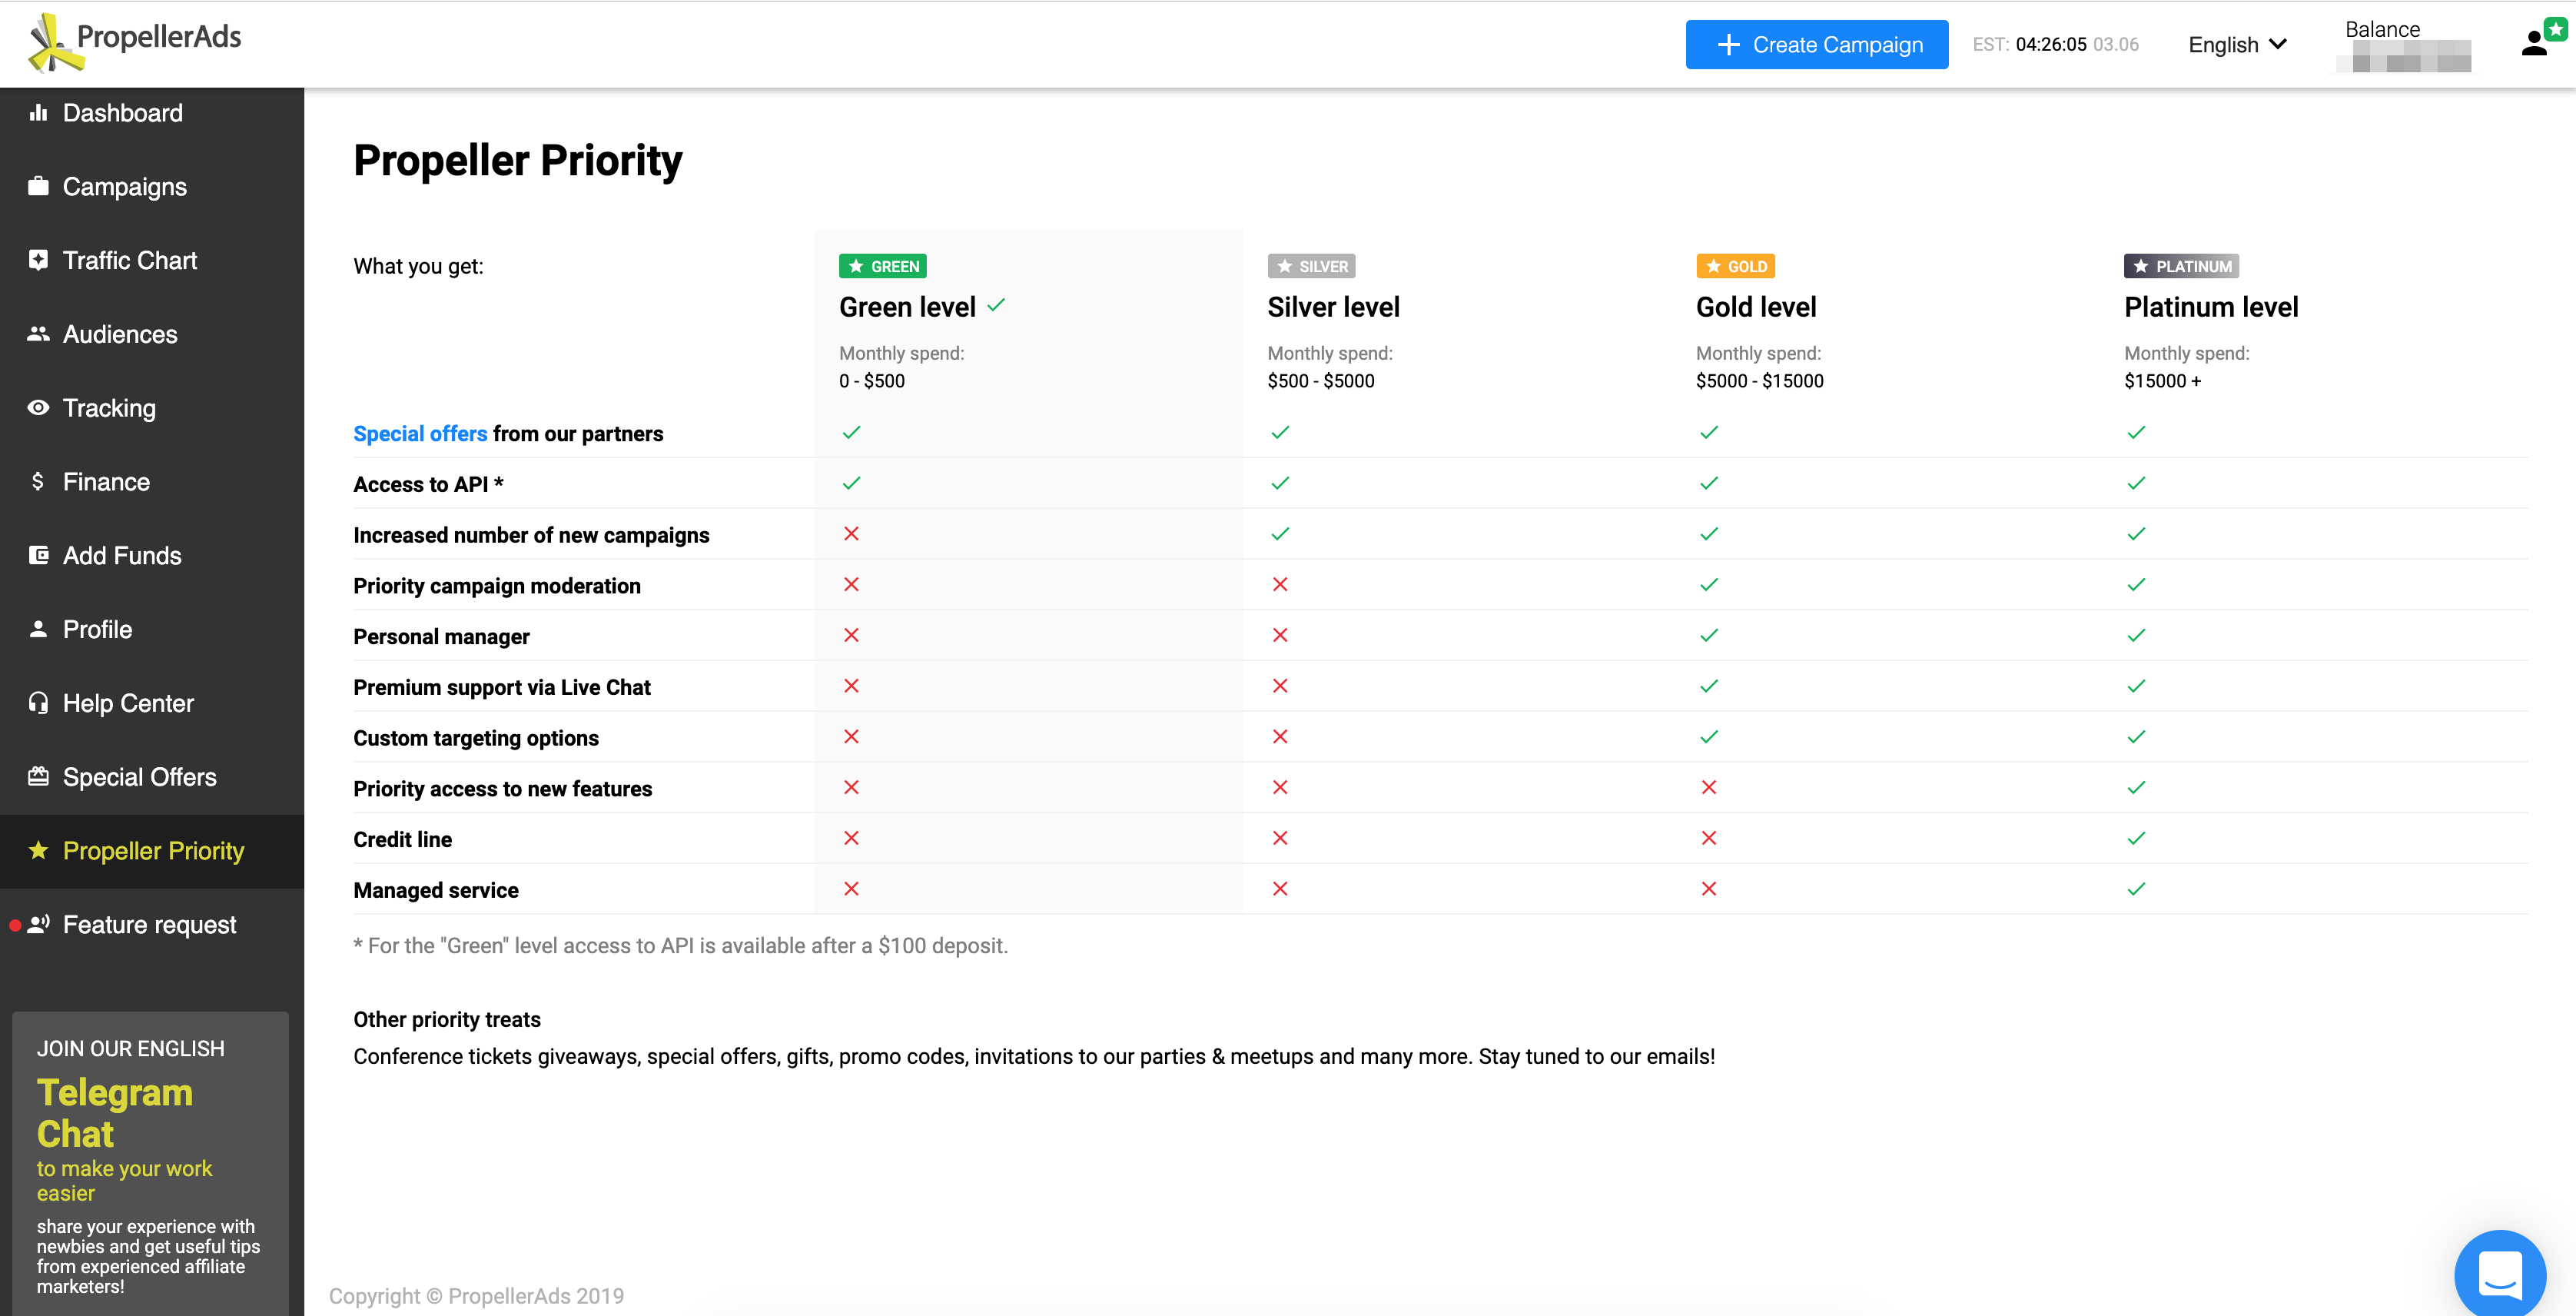Select Audiences from the sidebar

coord(120,335)
